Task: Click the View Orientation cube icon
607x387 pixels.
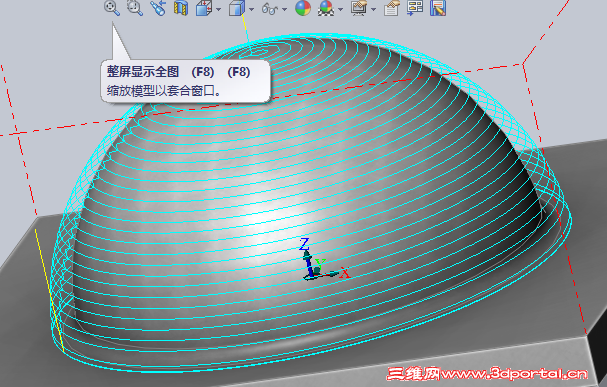Action: point(204,8)
